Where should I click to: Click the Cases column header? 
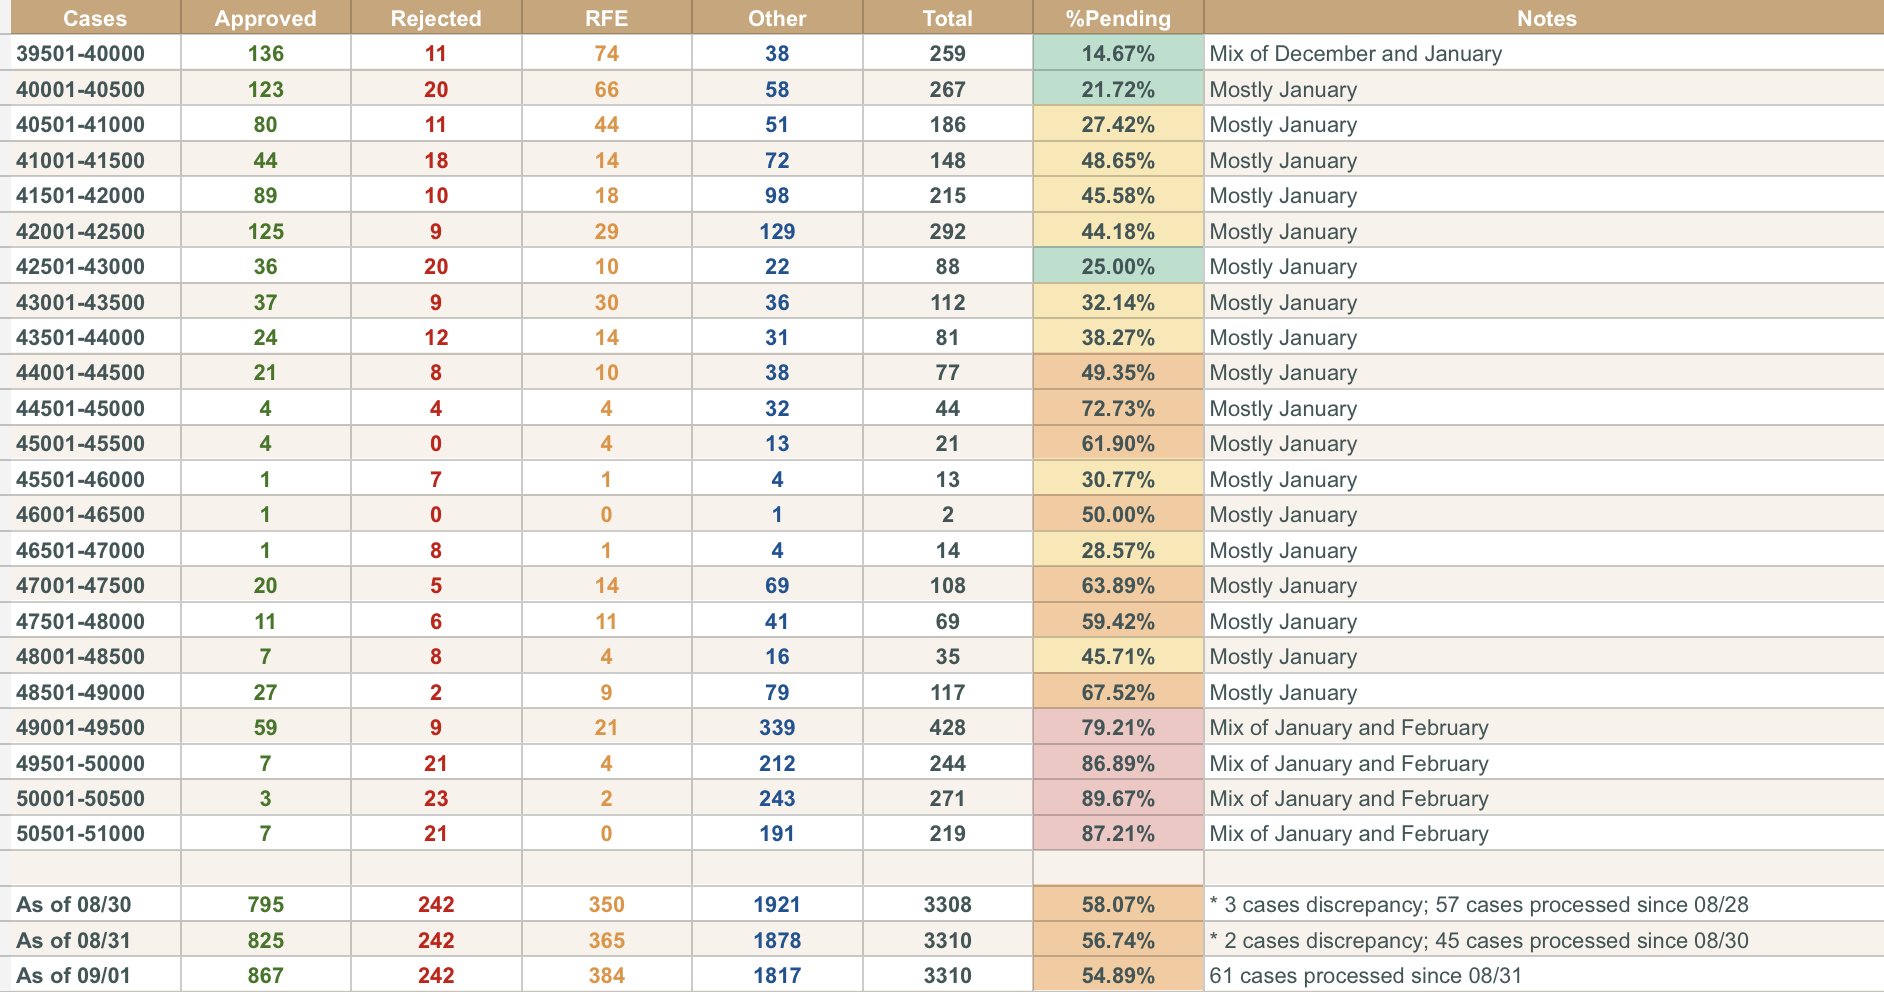pos(95,18)
